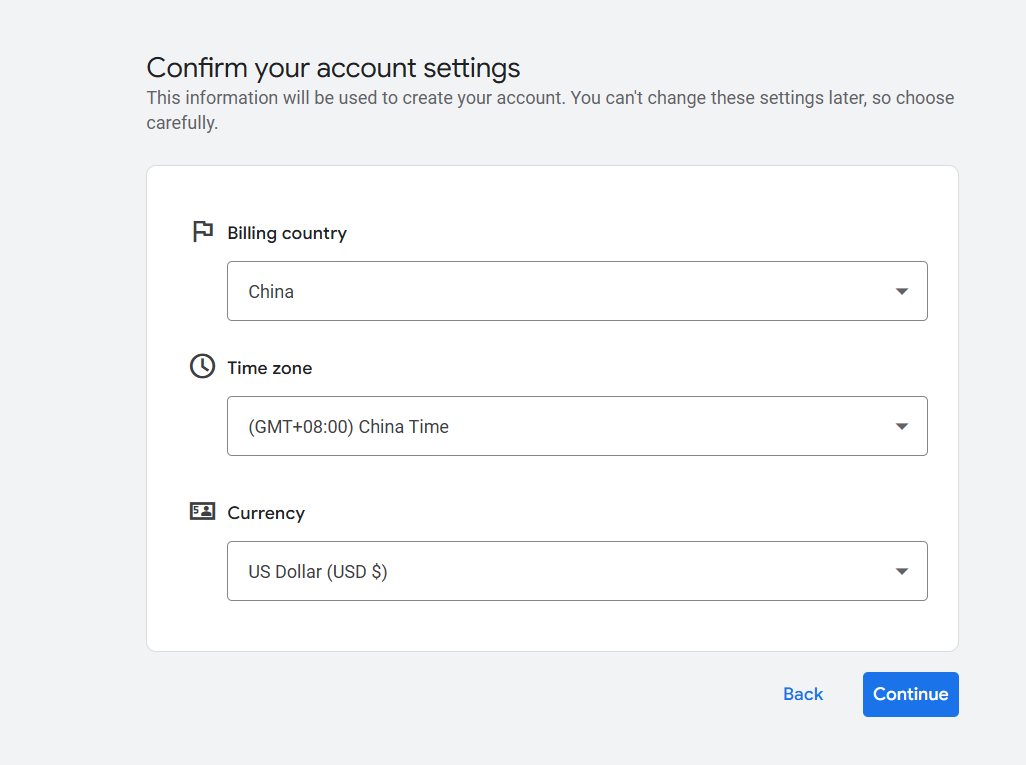1026x765 pixels.
Task: Click the banknote icon beside Currency
Action: coord(202,511)
